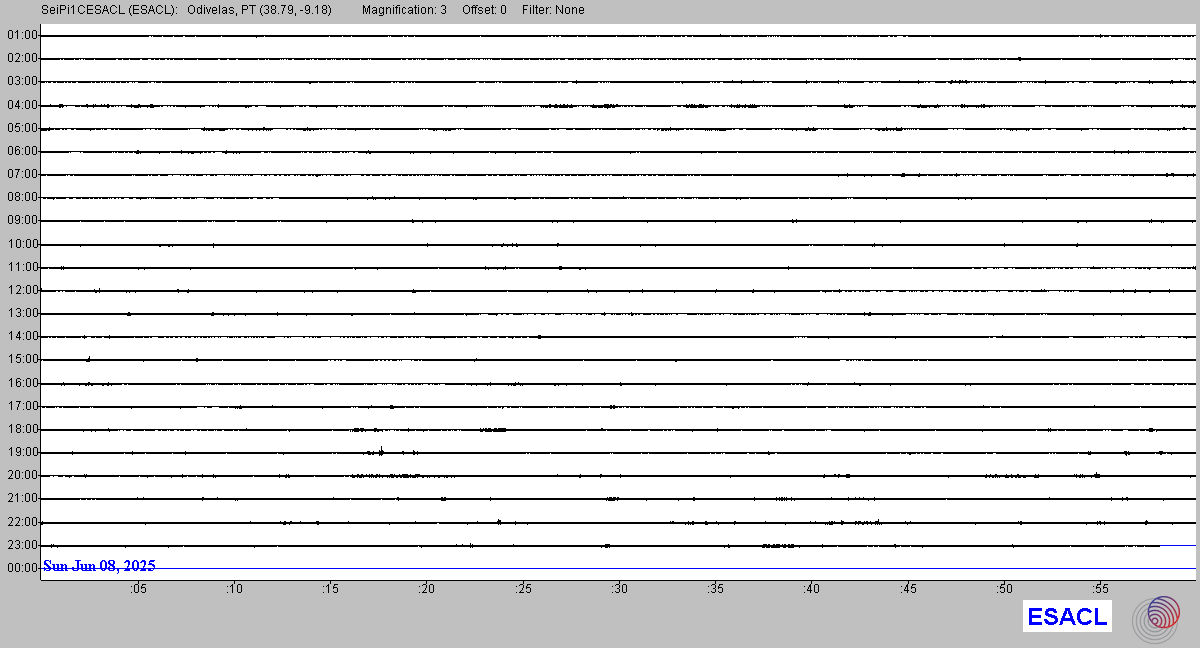Screen dimensions: 1200x648
Task: Click the :55 minute axis label
Action: (1100, 589)
